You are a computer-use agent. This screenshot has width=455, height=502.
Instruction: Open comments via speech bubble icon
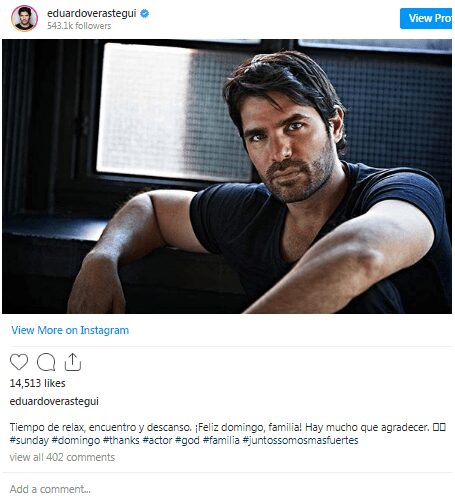(x=46, y=362)
